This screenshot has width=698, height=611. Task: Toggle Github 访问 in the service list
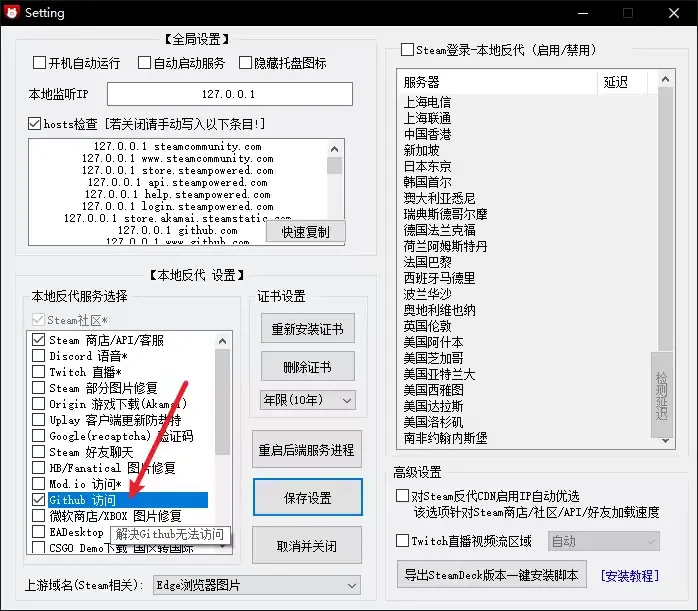[x=39, y=499]
